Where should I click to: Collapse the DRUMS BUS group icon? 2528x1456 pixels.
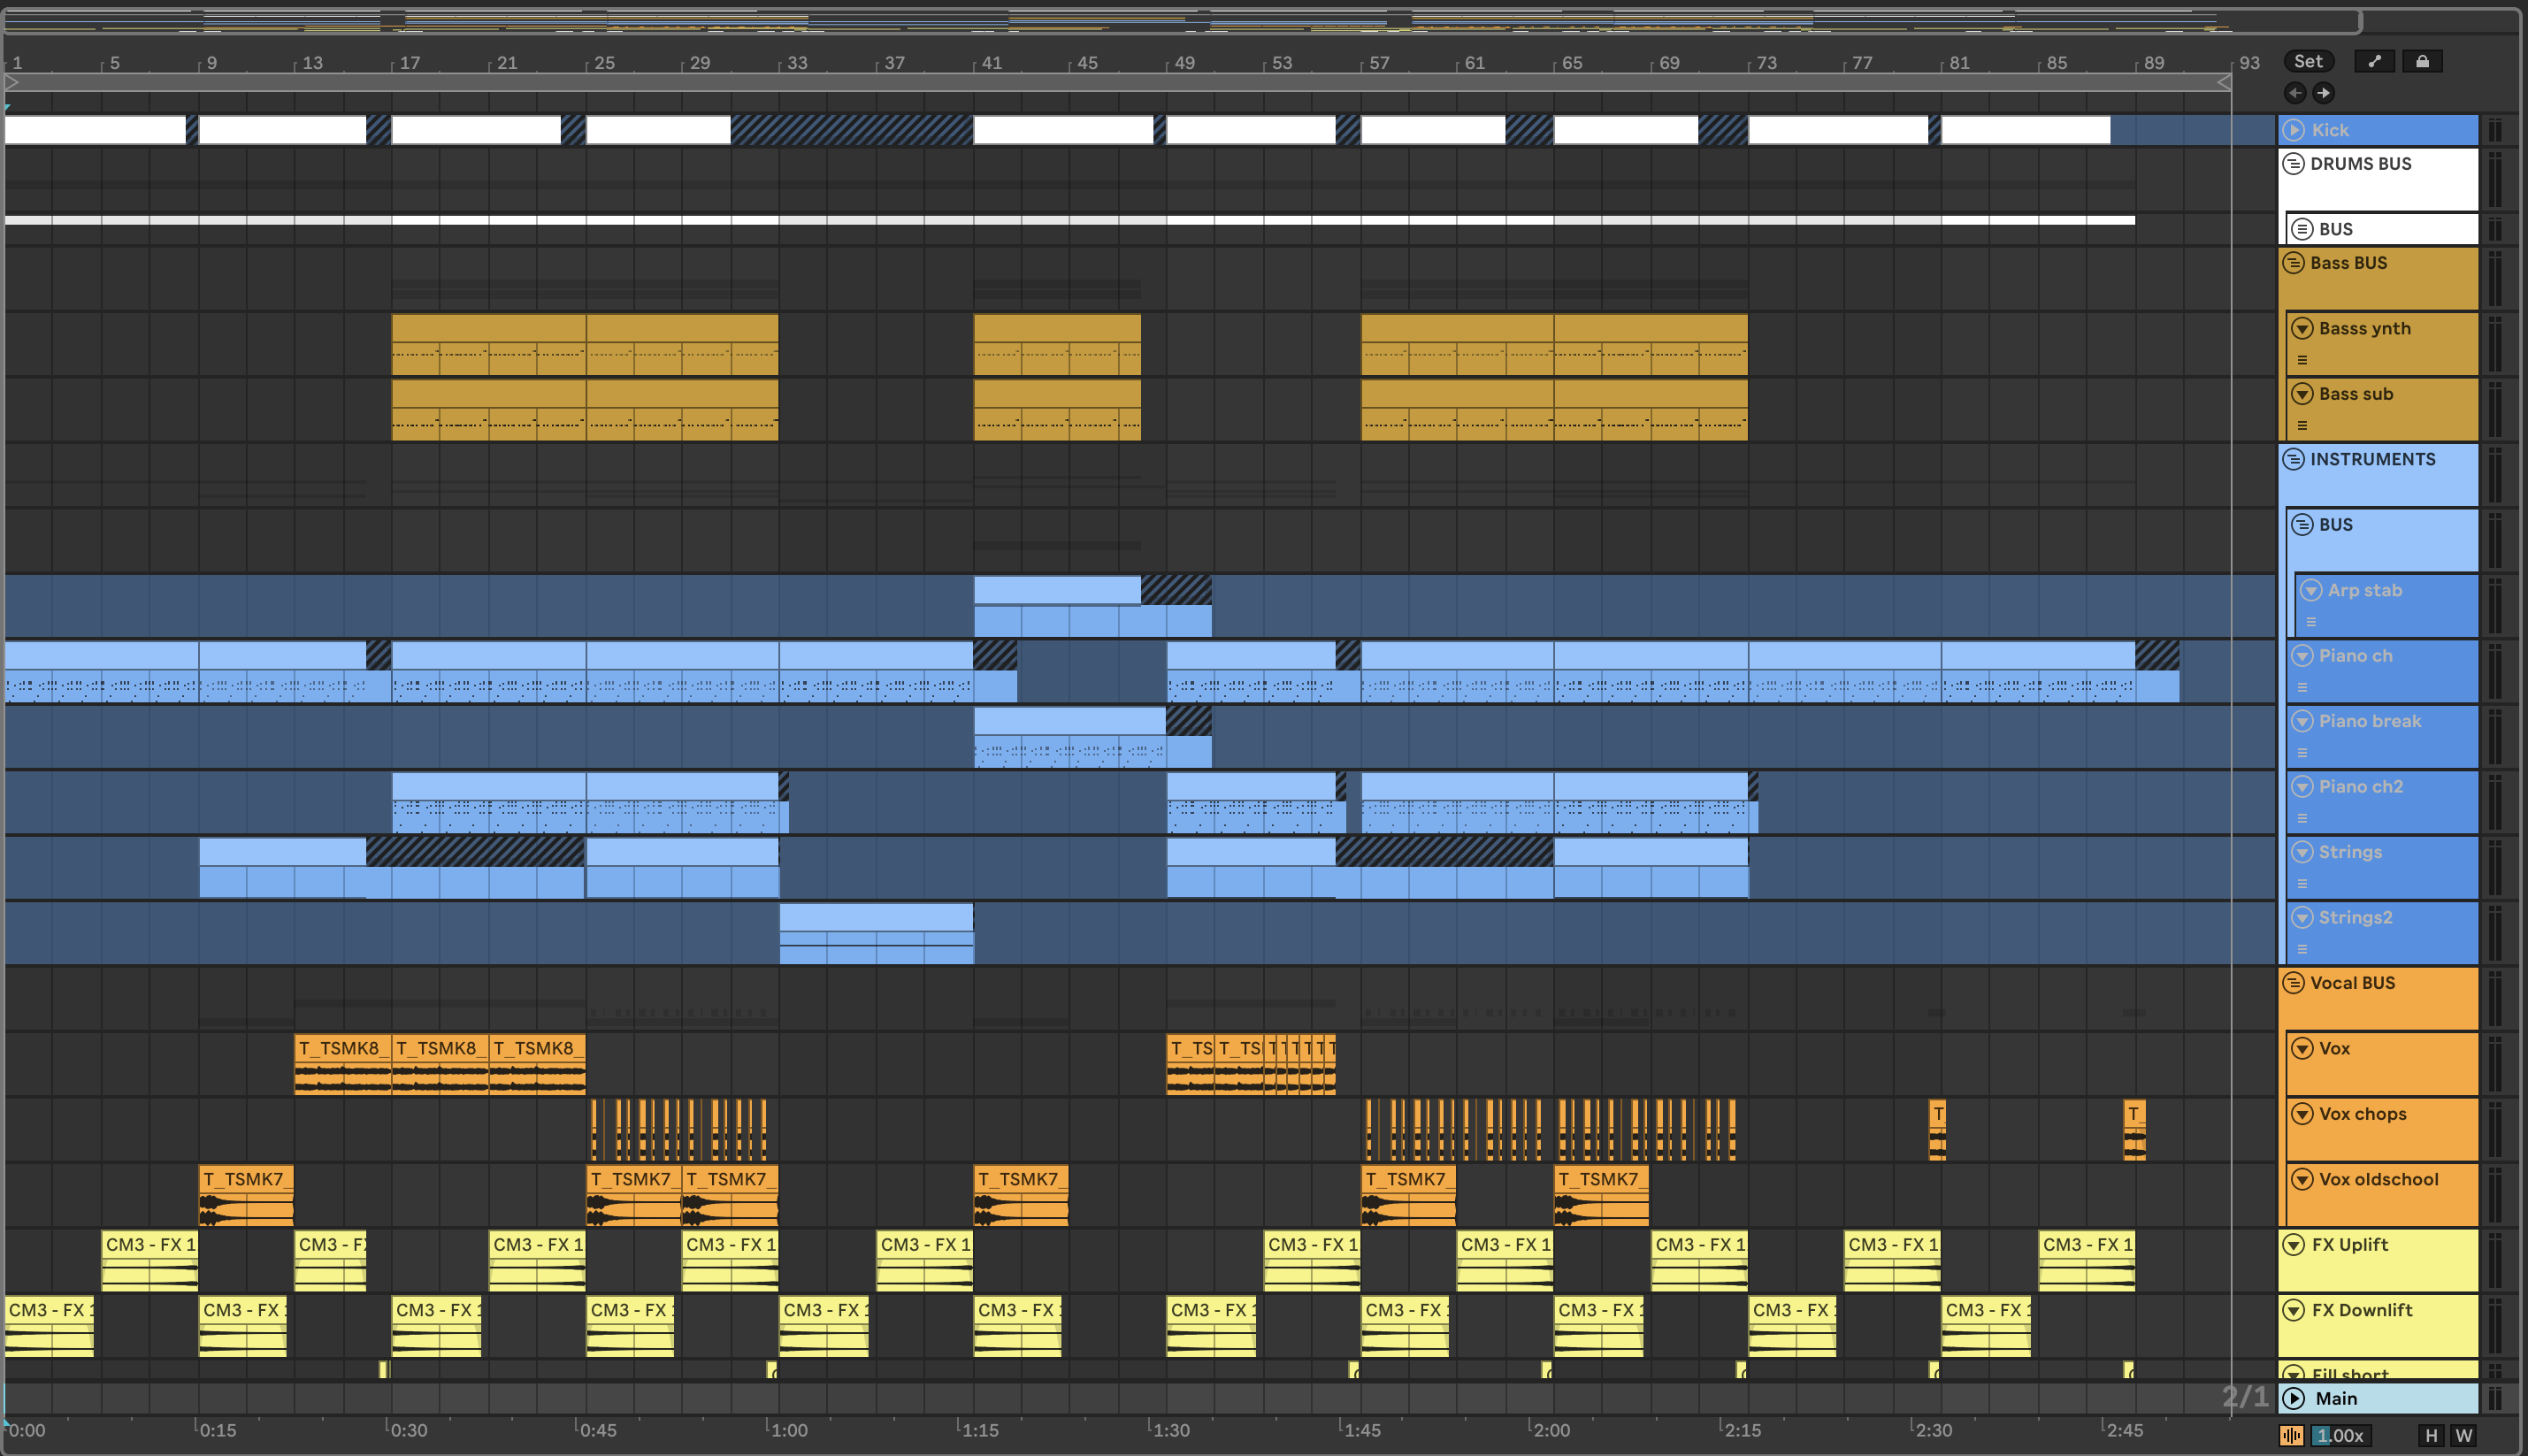tap(2294, 163)
